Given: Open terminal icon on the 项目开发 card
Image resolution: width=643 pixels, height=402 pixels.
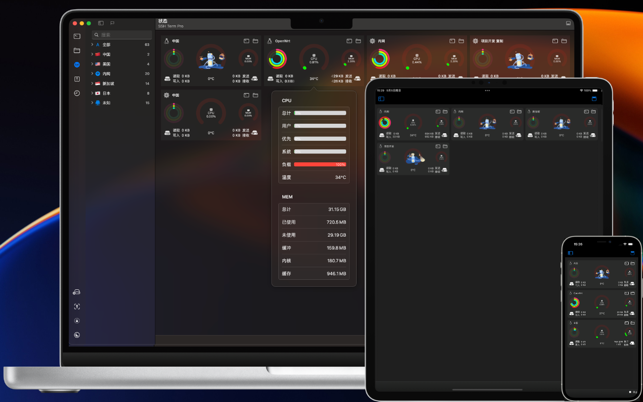Looking at the screenshot, I should pyautogui.click(x=555, y=41).
